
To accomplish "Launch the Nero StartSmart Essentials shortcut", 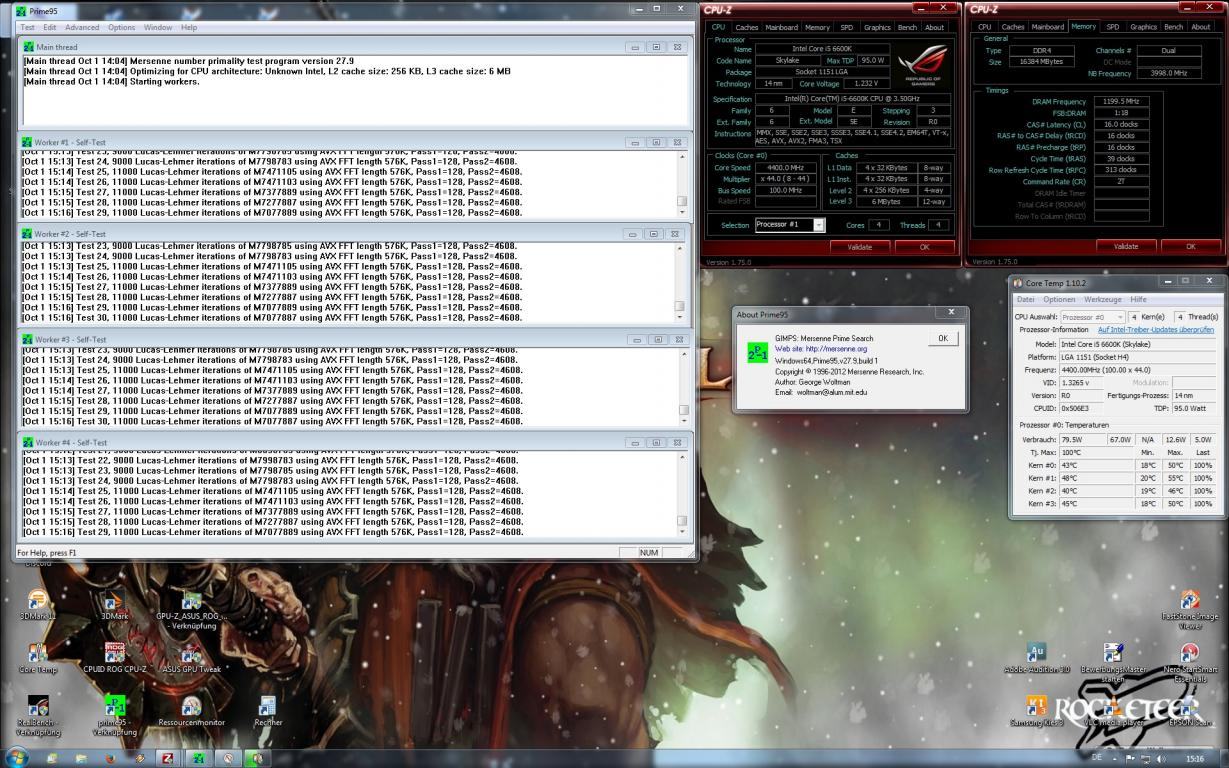I will (1190, 662).
